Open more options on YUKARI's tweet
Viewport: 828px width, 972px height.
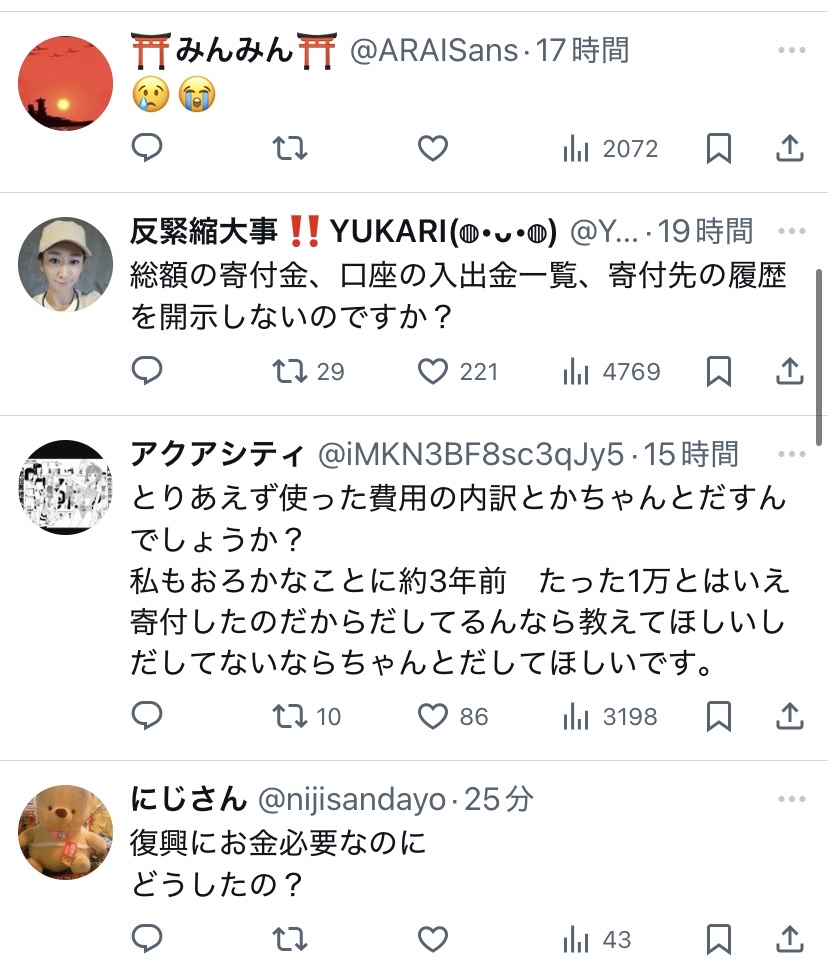[x=791, y=231]
